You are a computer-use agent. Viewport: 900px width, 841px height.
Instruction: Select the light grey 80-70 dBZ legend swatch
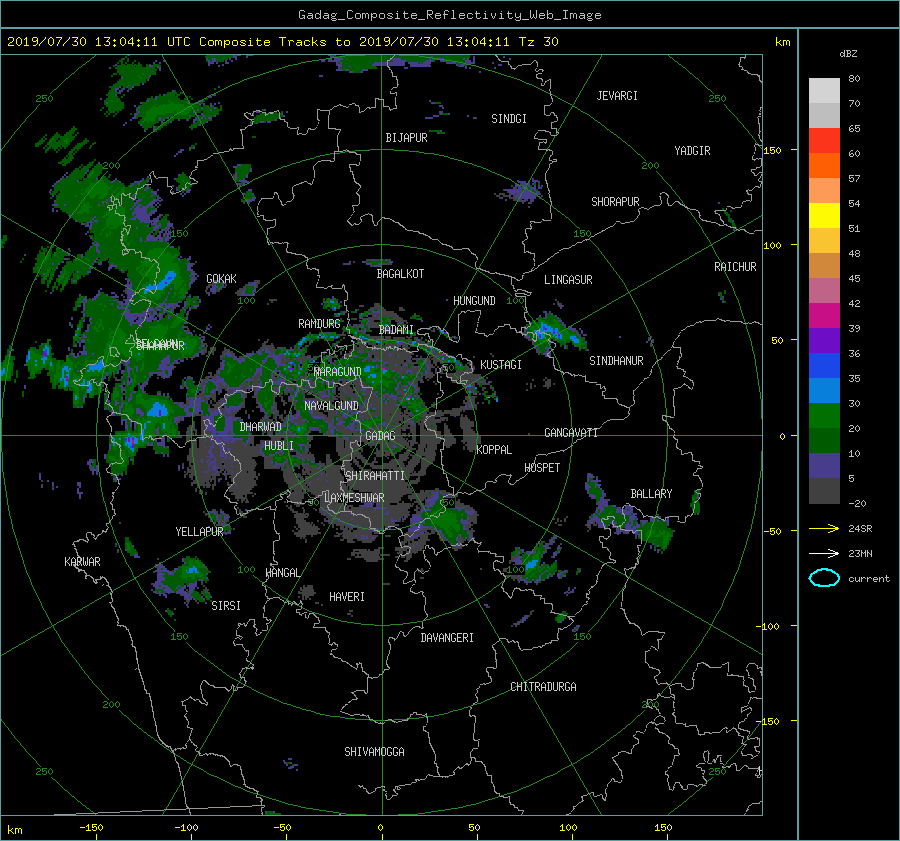(x=824, y=90)
